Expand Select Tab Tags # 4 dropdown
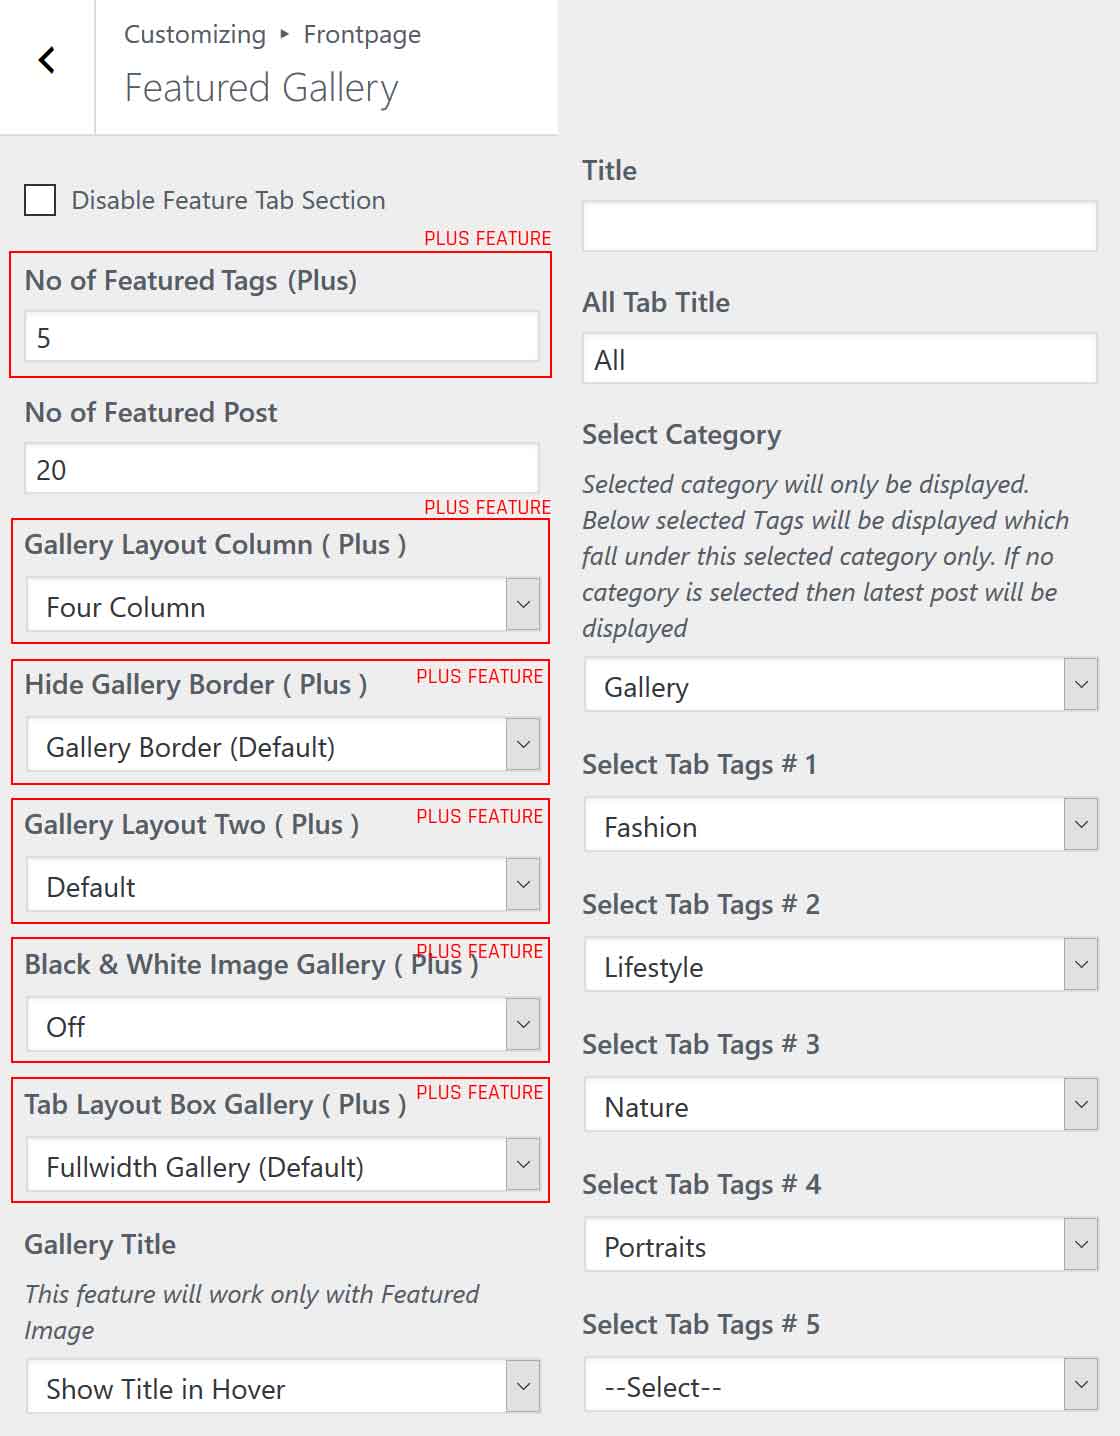The image size is (1120, 1436). [x=840, y=1245]
